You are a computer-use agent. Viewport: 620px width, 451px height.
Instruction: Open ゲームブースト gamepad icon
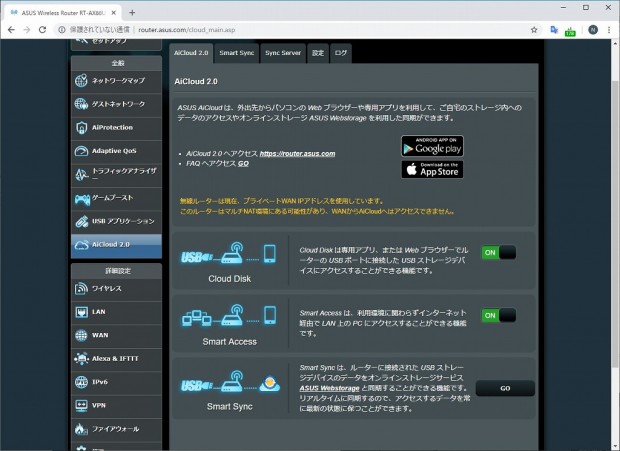pos(82,199)
